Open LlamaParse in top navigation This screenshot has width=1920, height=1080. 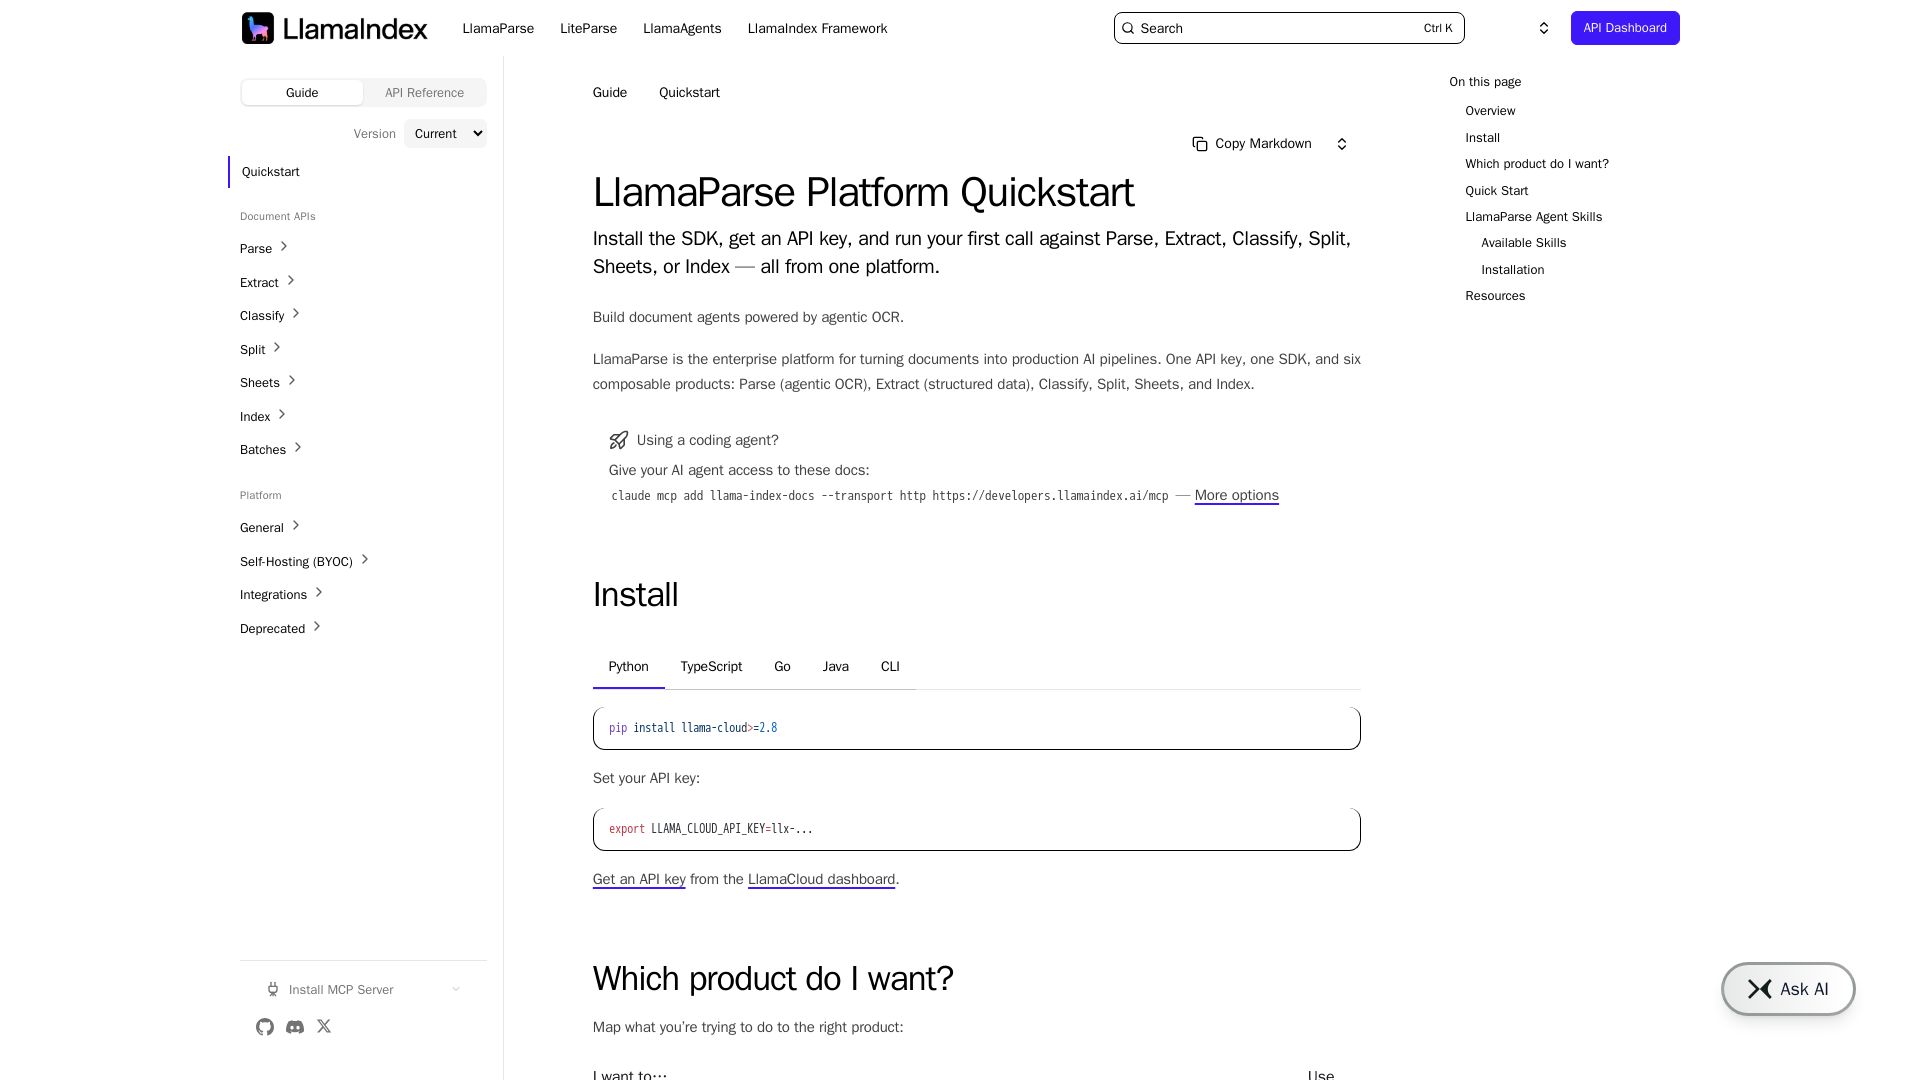click(x=498, y=28)
